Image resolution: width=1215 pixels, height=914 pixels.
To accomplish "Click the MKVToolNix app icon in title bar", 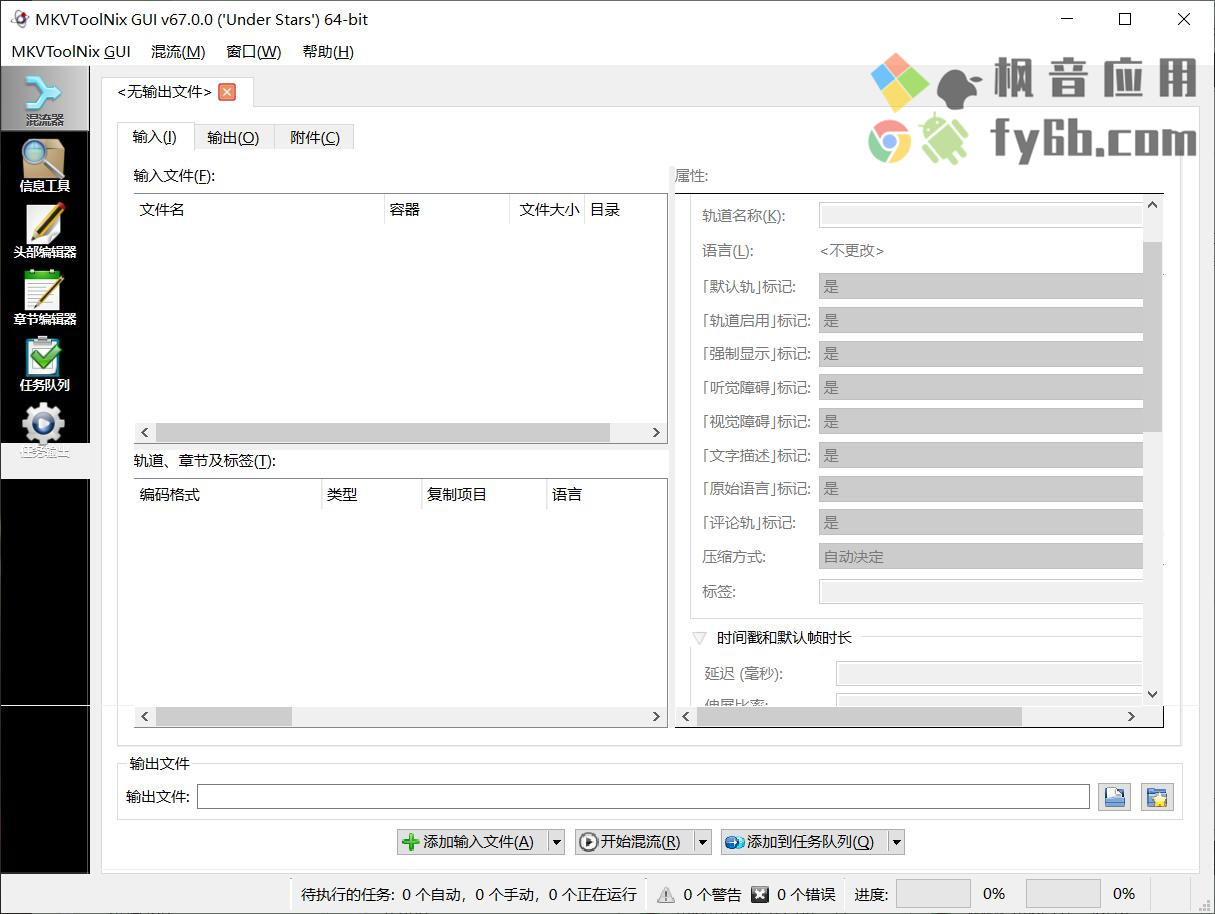I will coord(19,19).
